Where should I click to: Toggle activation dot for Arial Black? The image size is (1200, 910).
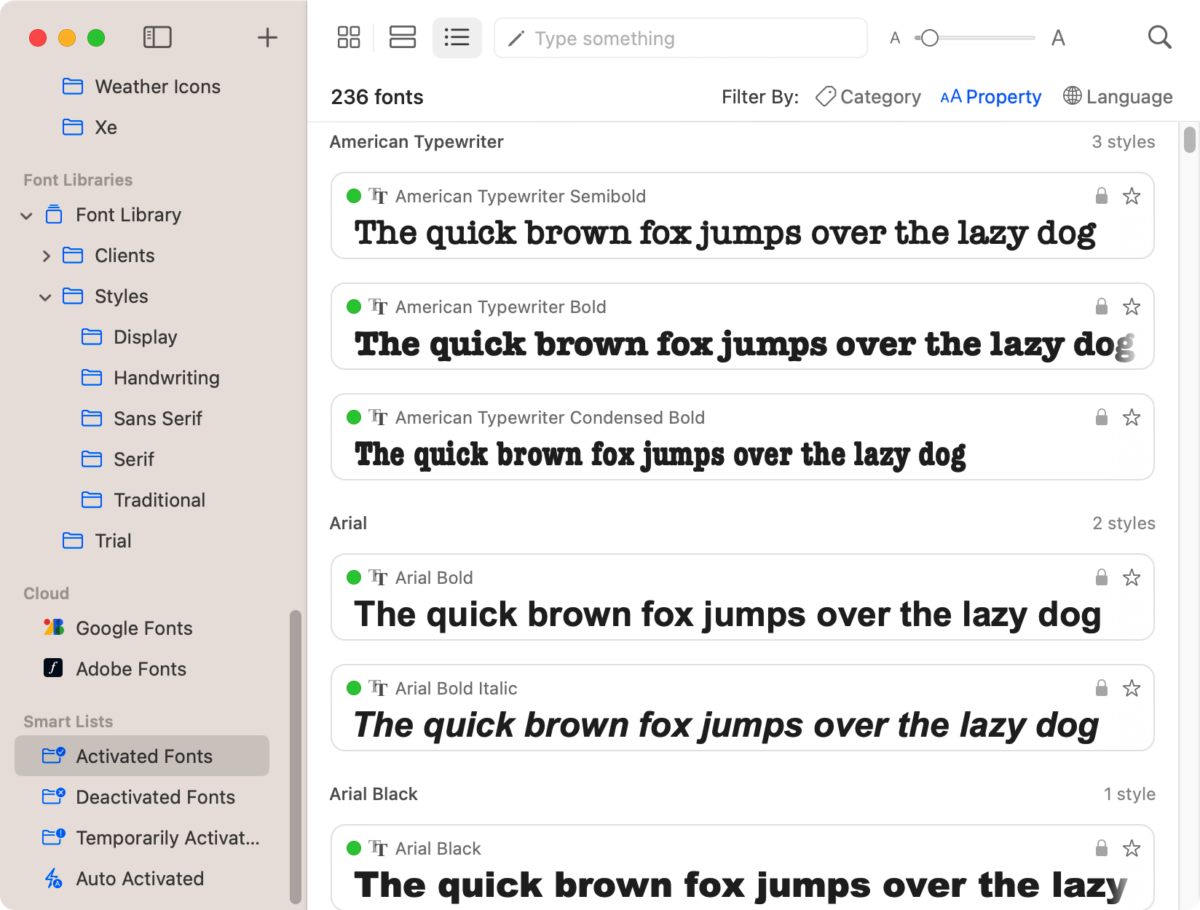click(353, 848)
